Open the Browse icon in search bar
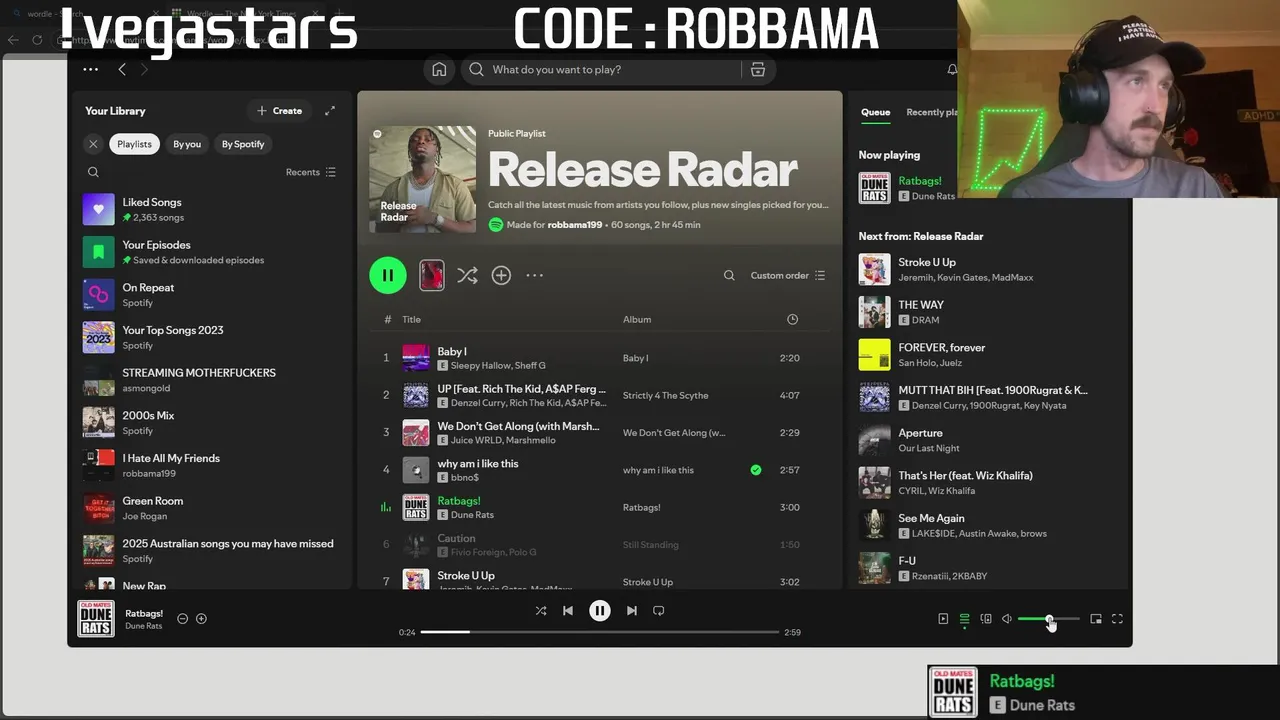The width and height of the screenshot is (1280, 720). pos(758,69)
